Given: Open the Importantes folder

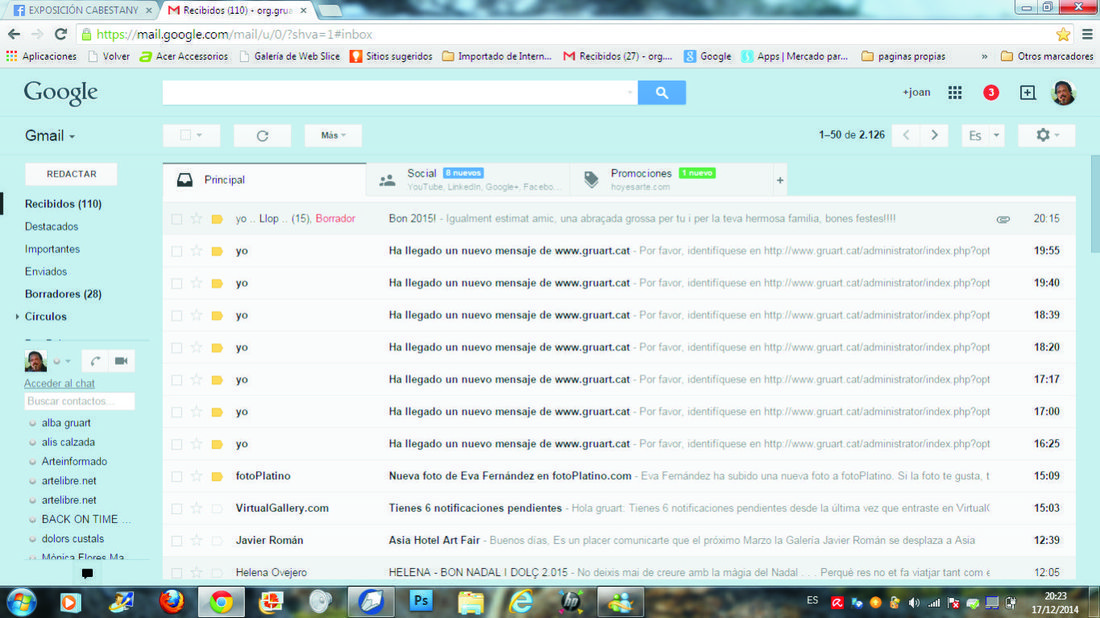Looking at the screenshot, I should point(52,249).
